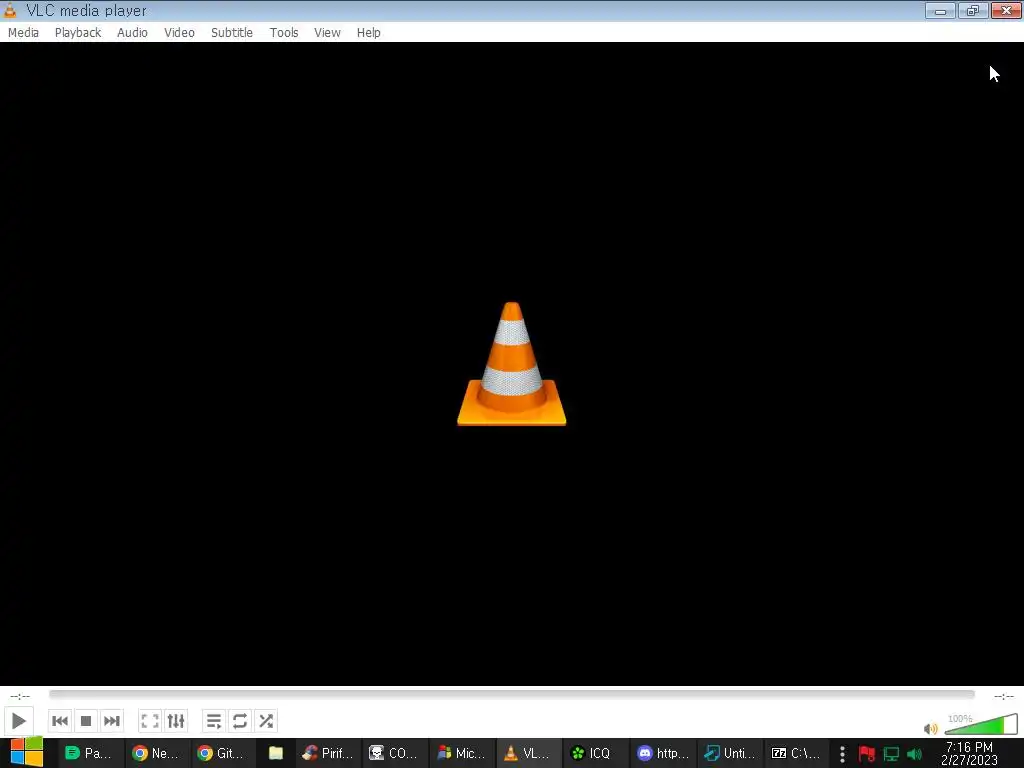Click the playback seek bar
Viewport: 1024px width, 768px height.
pyautogui.click(x=511, y=695)
